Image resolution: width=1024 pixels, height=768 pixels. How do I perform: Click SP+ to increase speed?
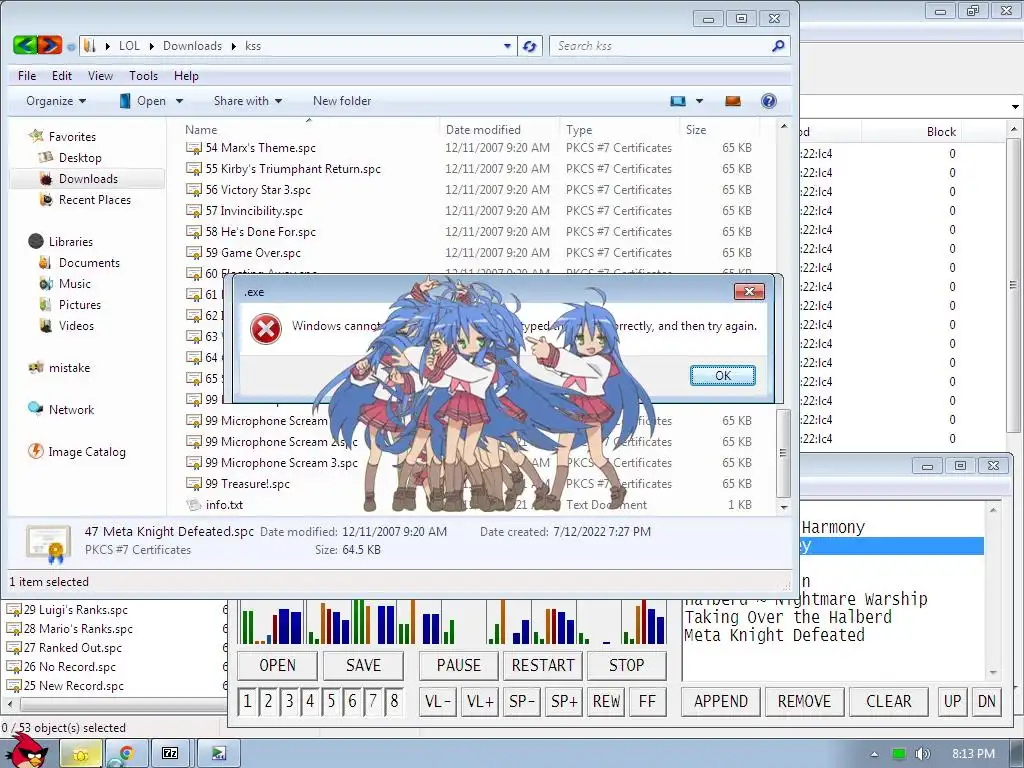click(x=564, y=701)
